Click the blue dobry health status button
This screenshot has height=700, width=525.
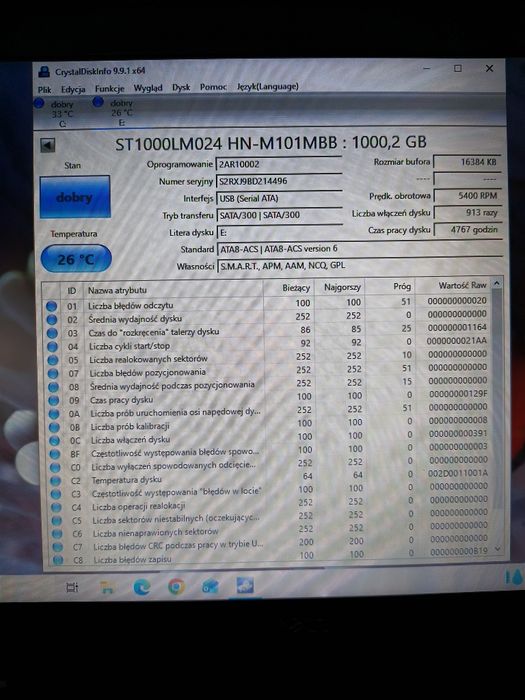click(x=75, y=197)
